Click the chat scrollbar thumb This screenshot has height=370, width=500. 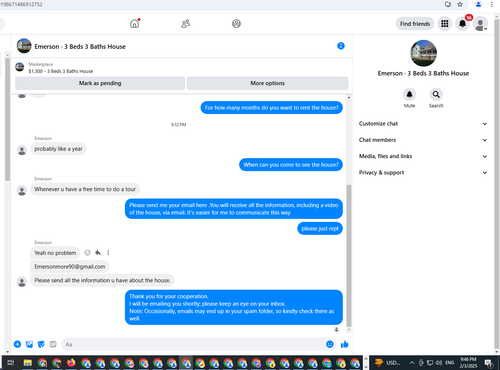[x=349, y=255]
